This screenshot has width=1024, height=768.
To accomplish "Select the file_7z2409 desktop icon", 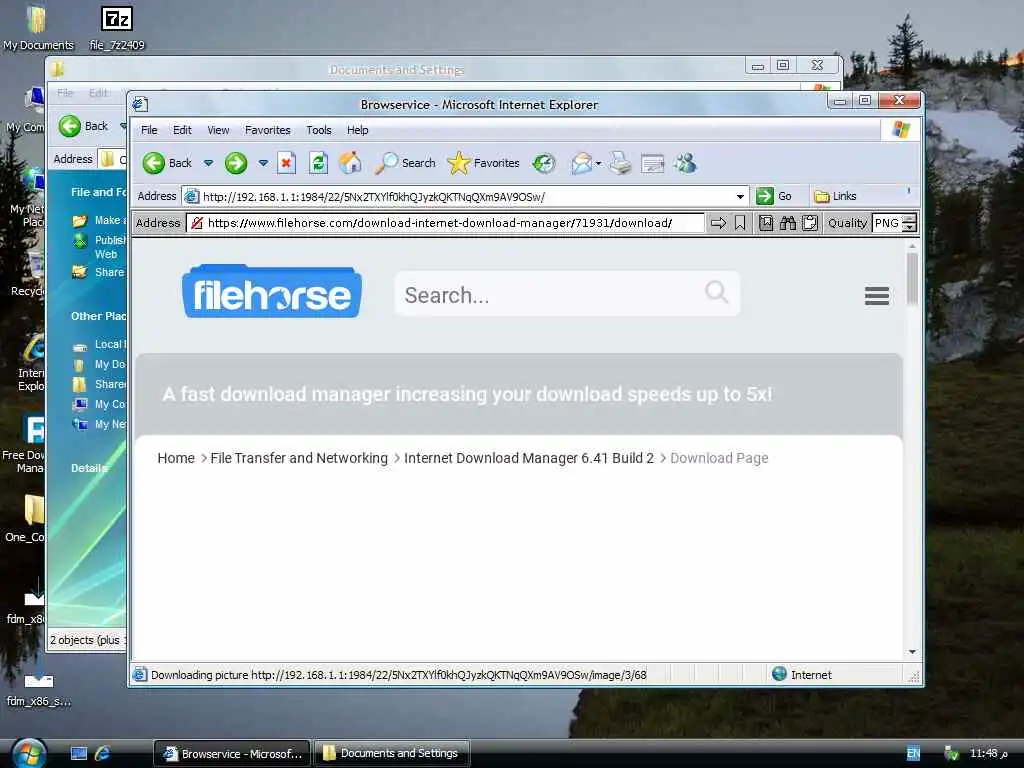I will click(117, 28).
